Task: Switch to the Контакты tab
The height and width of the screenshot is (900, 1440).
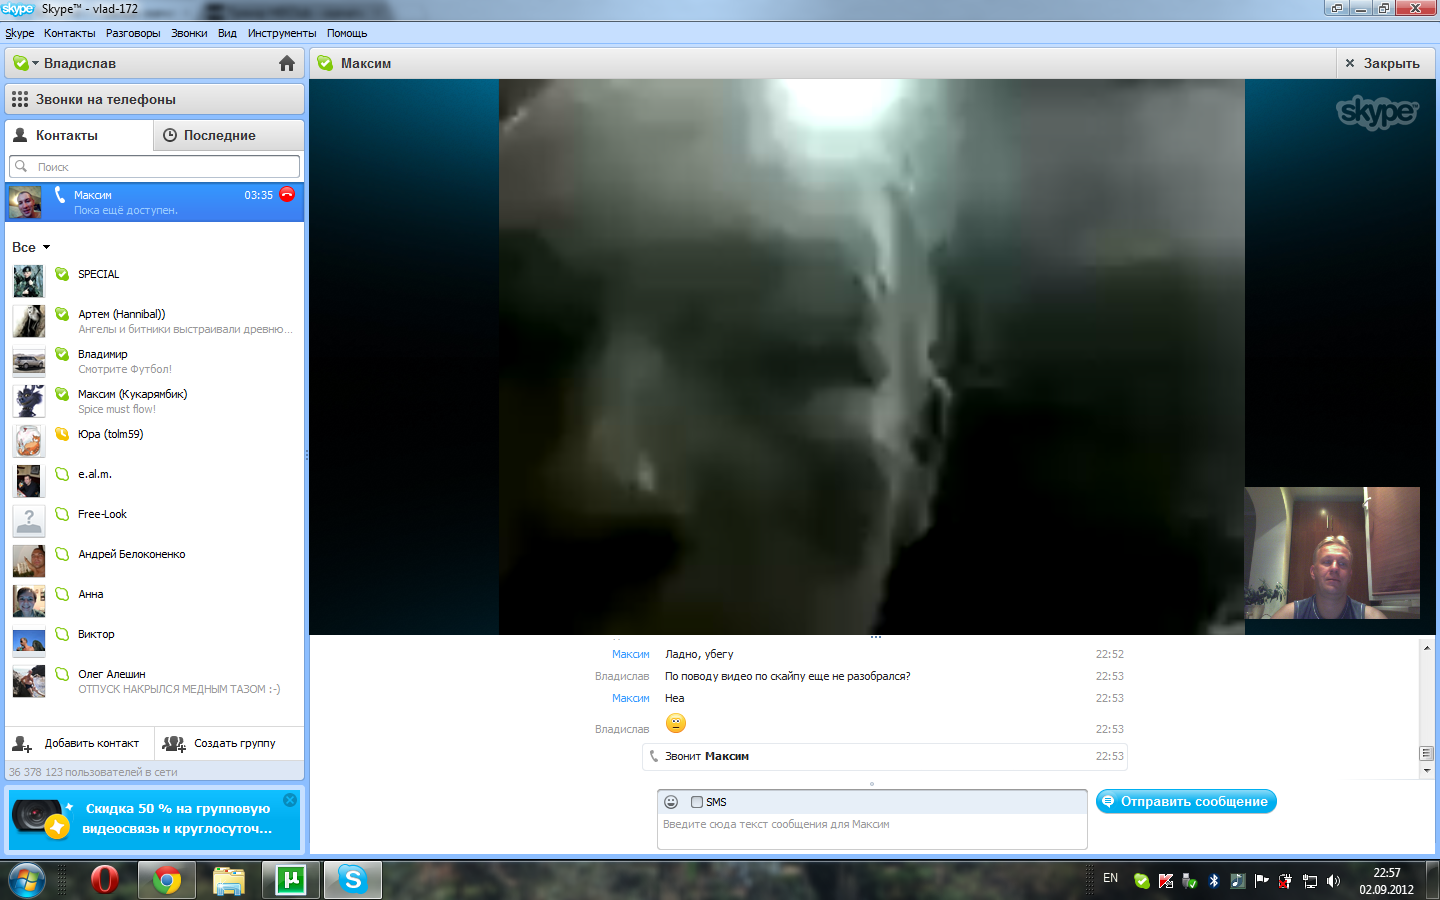Action: coord(79,135)
